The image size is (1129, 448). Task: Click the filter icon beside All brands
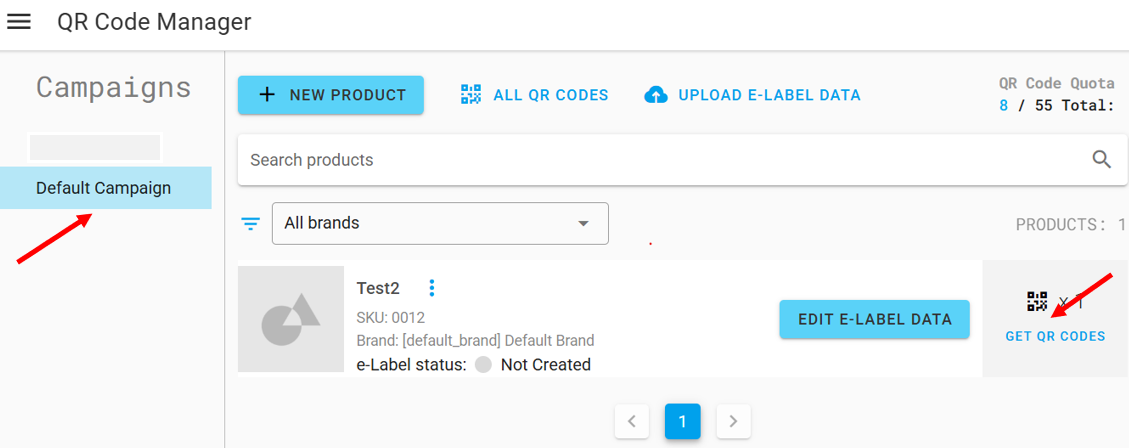tap(251, 223)
